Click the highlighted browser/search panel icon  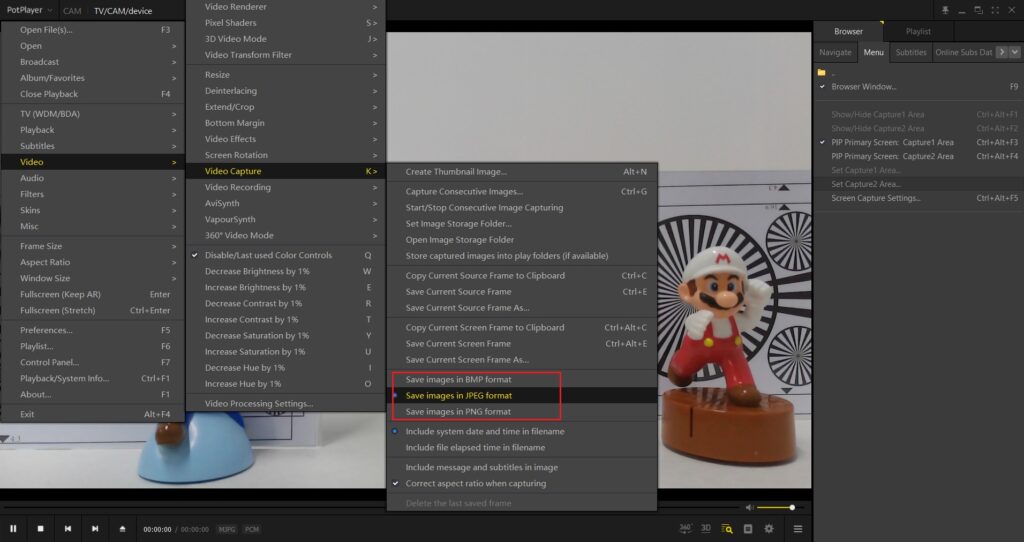pyautogui.click(x=727, y=529)
